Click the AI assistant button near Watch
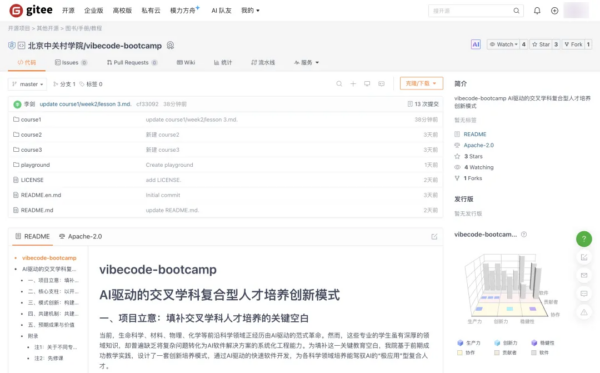The height and width of the screenshot is (373, 600). click(x=476, y=44)
